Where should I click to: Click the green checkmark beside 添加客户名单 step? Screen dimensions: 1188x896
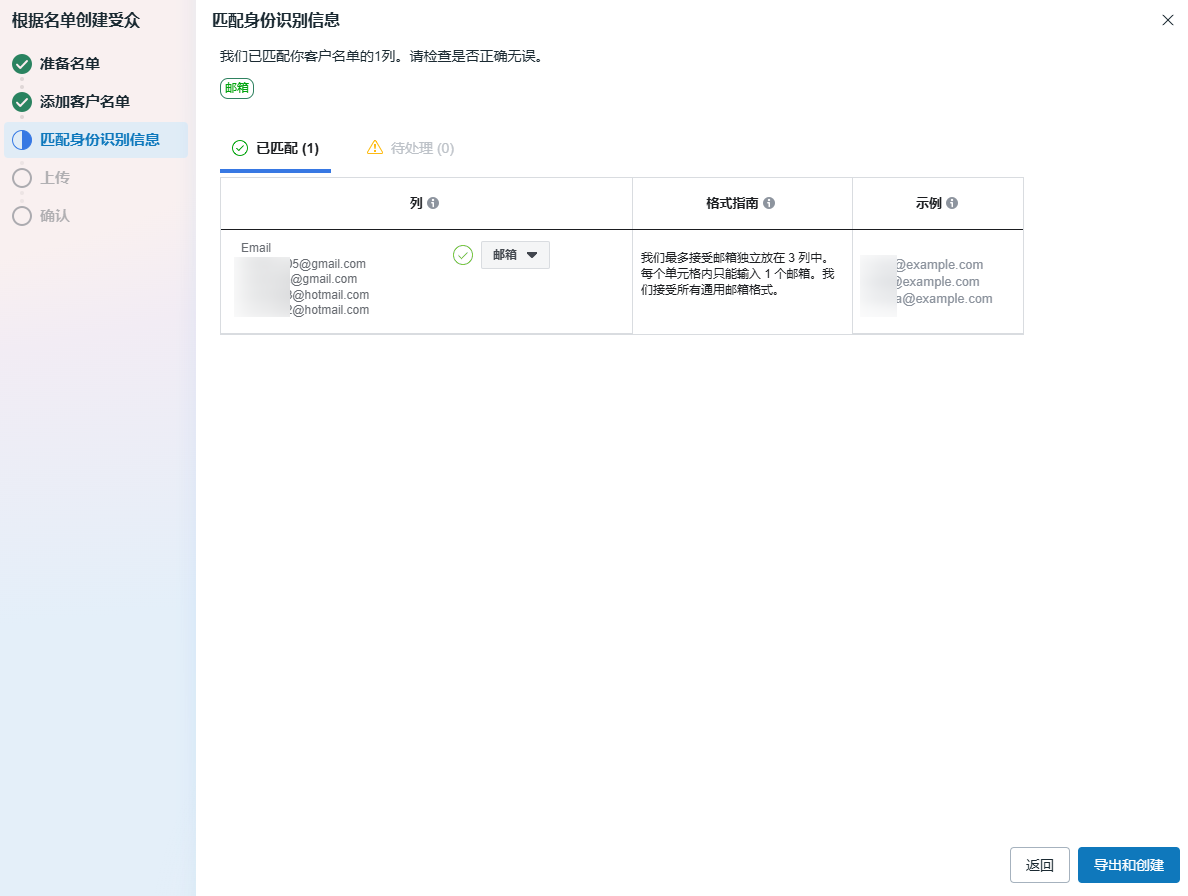(22, 102)
